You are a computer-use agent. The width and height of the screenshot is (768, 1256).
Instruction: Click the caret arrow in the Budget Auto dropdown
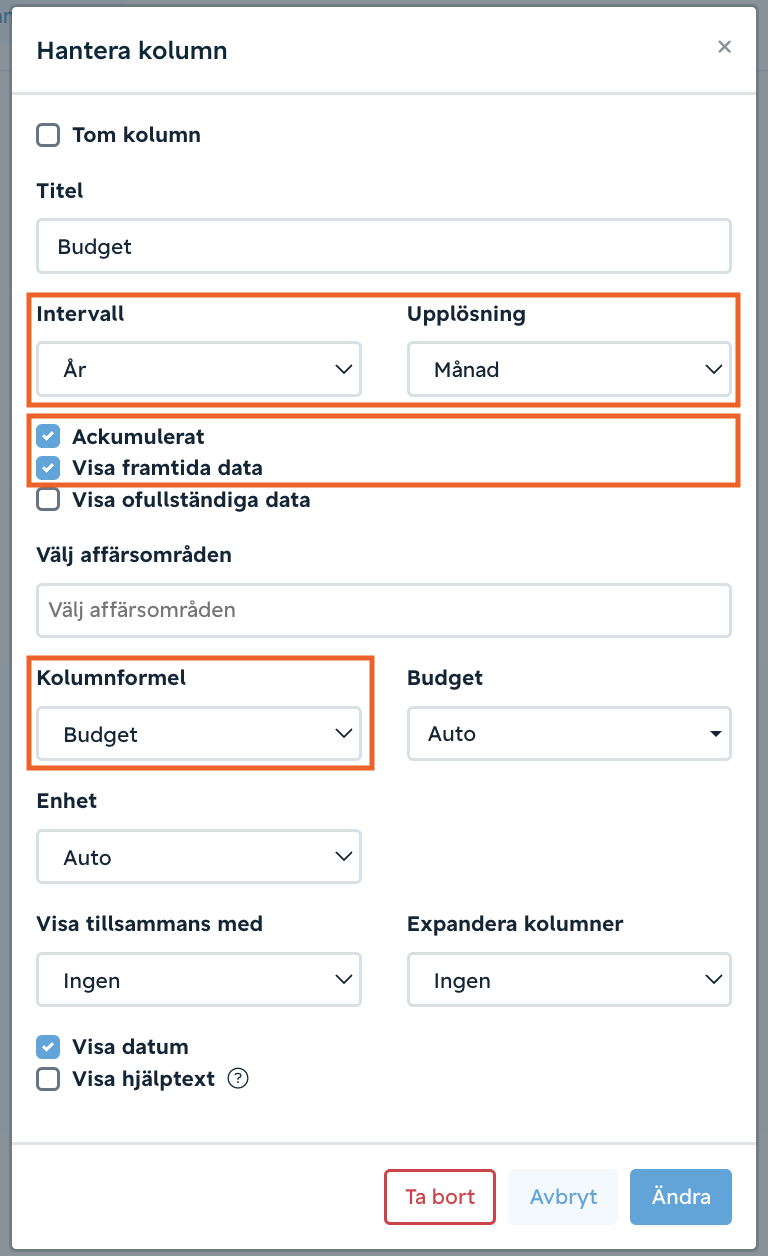pyautogui.click(x=715, y=734)
